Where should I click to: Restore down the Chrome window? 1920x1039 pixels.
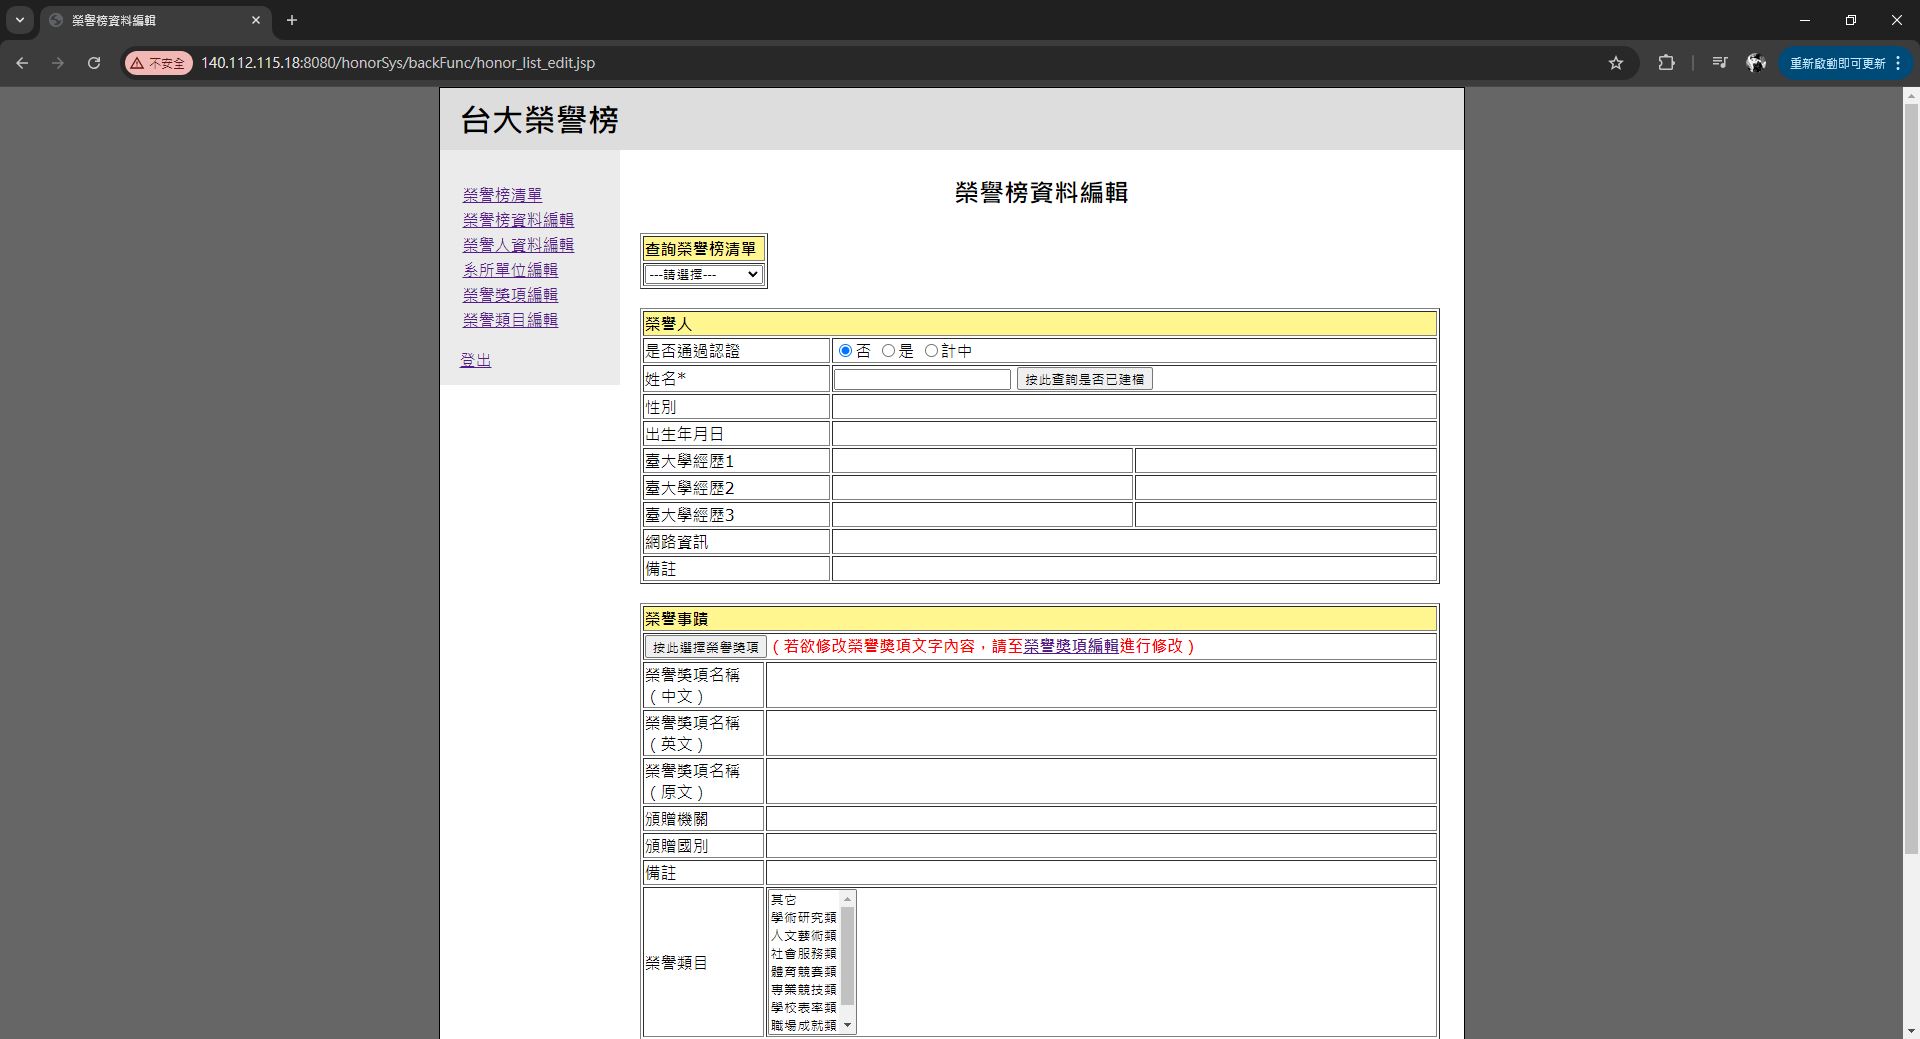(x=1851, y=20)
